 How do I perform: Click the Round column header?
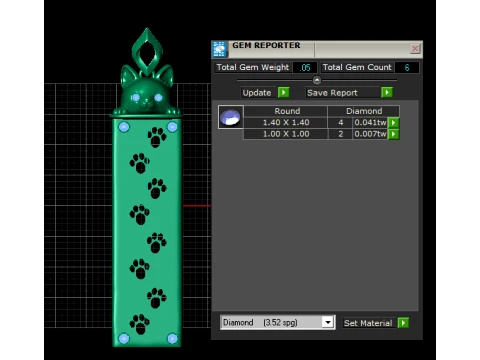coord(286,111)
